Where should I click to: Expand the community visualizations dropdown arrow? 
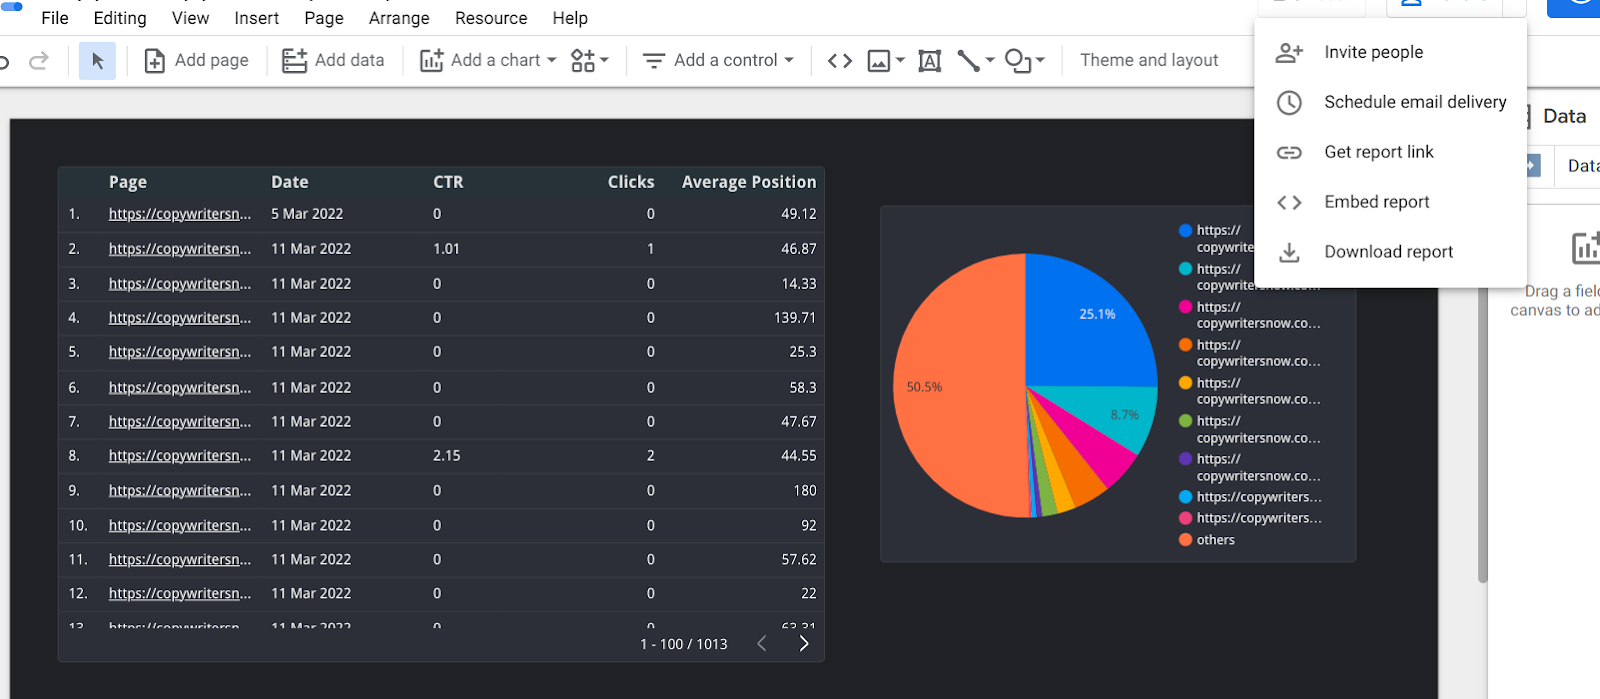coord(604,61)
